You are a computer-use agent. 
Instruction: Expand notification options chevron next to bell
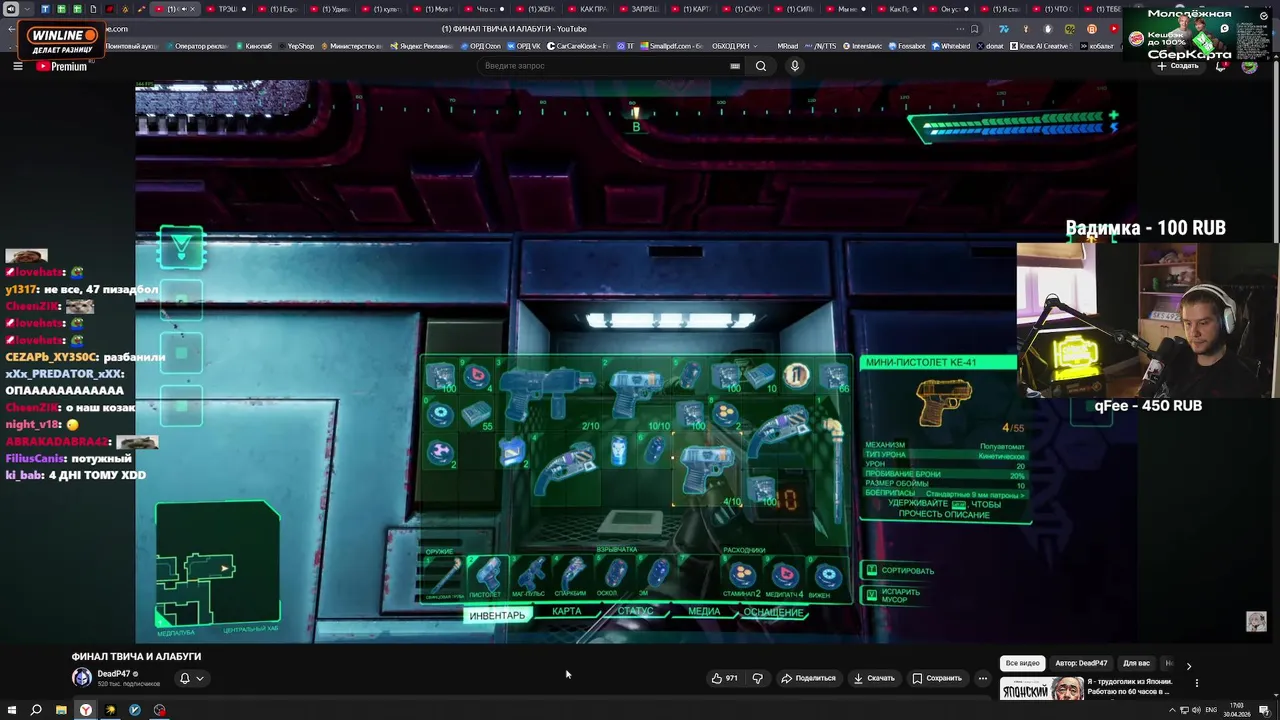coord(200,678)
